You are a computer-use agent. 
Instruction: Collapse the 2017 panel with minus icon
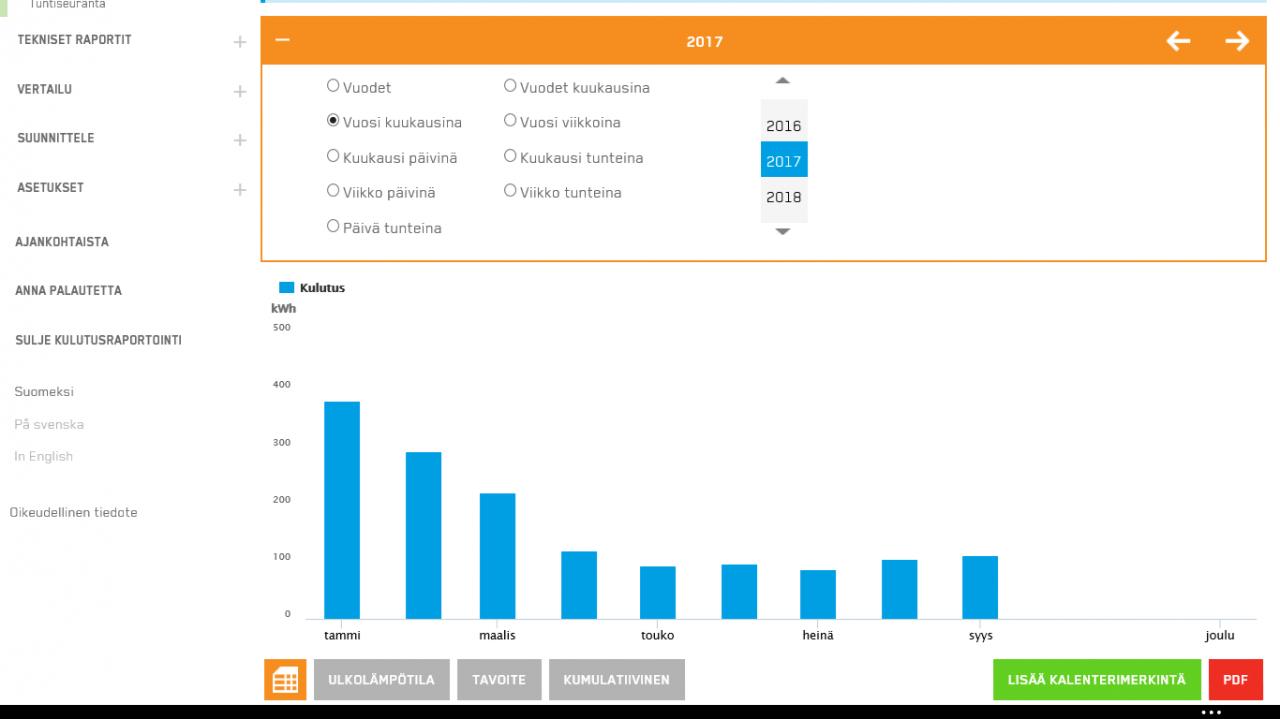pyautogui.click(x=282, y=41)
